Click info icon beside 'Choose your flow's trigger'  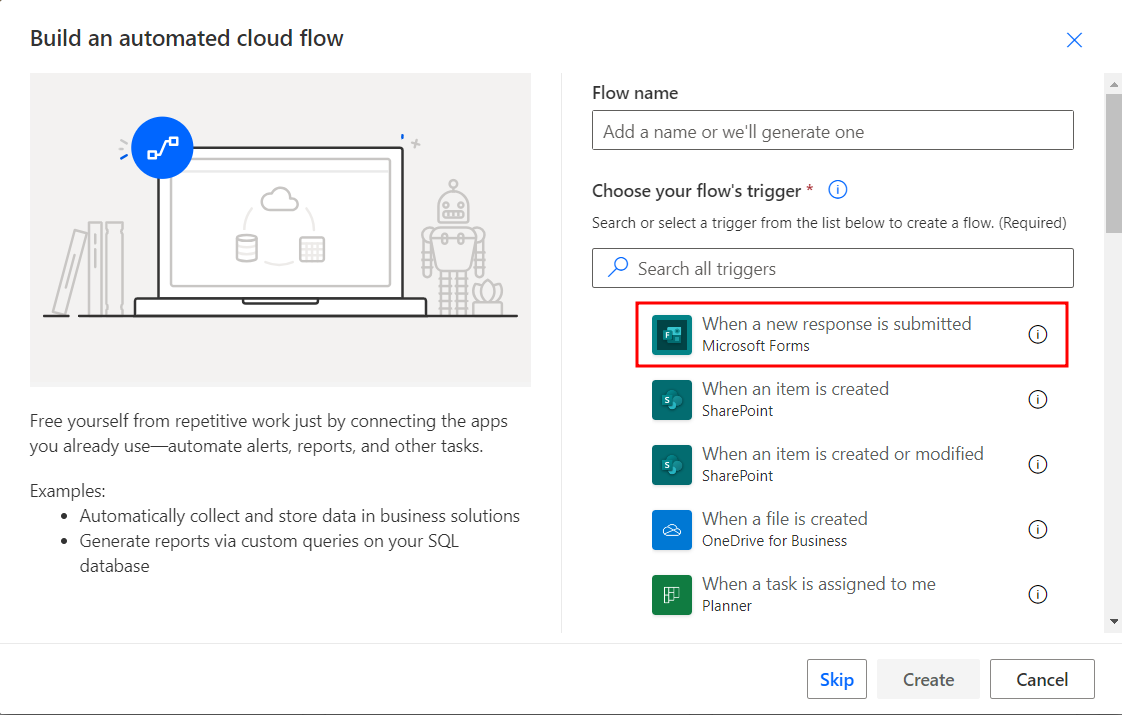837,190
